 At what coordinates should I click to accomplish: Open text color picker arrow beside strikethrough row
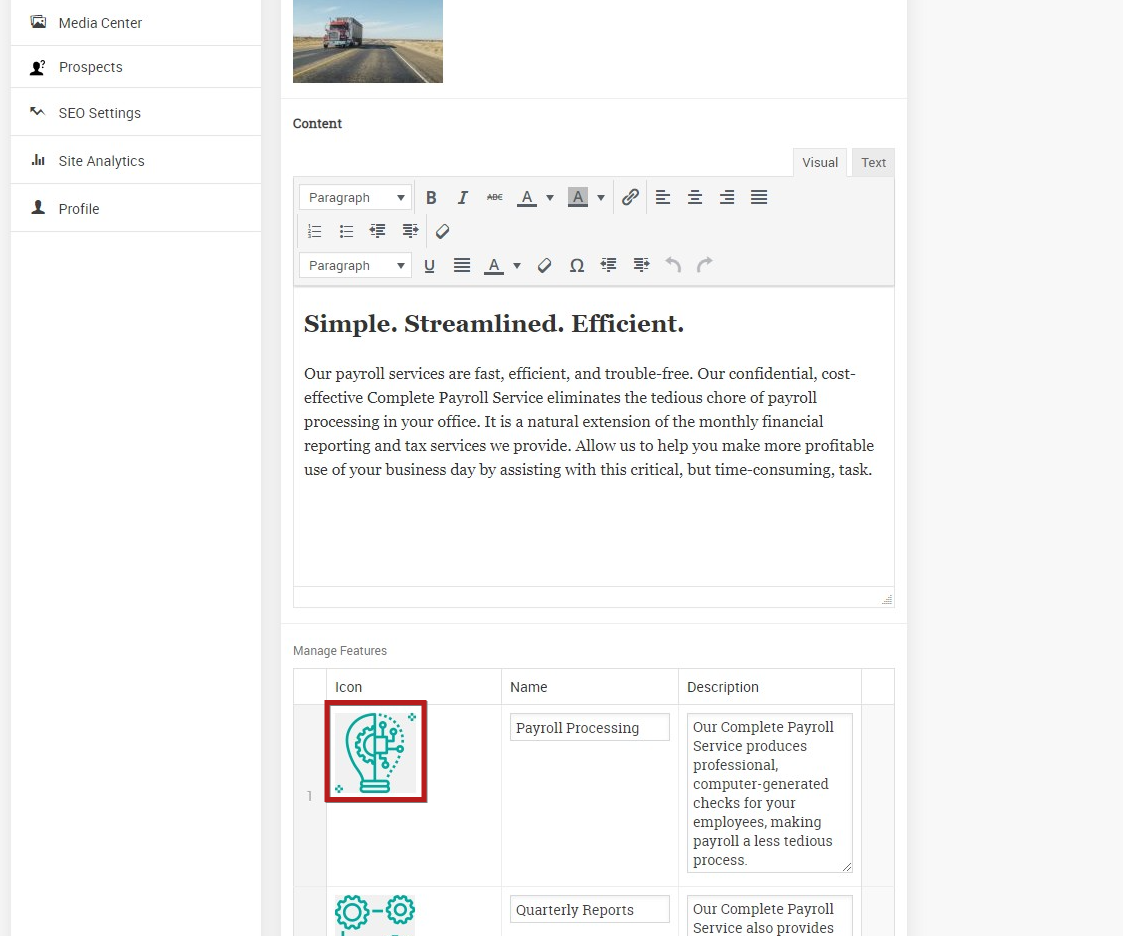(550, 198)
